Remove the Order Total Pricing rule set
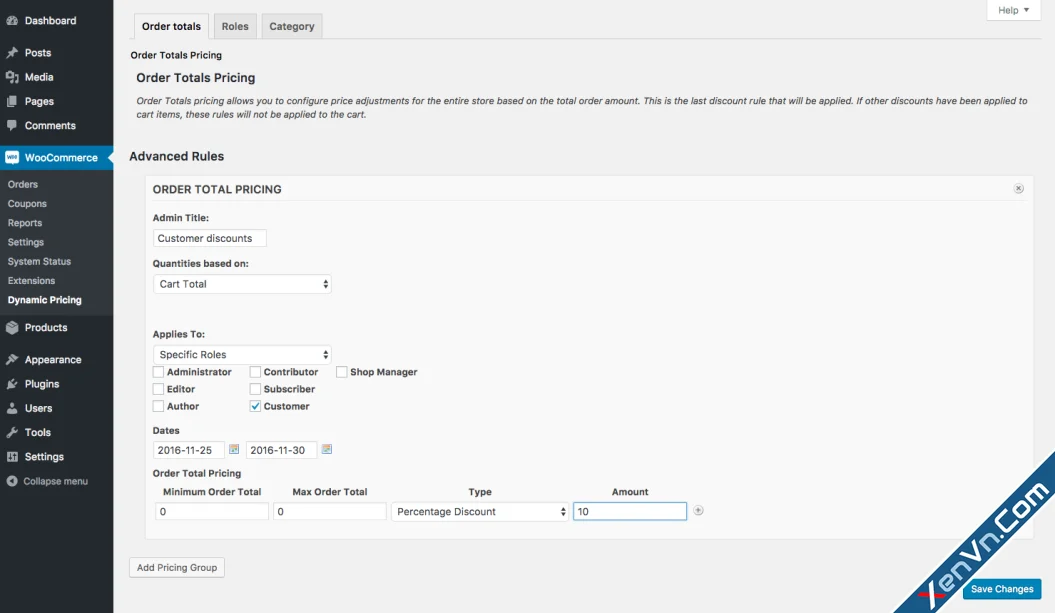This screenshot has width=1055, height=613. point(1019,188)
